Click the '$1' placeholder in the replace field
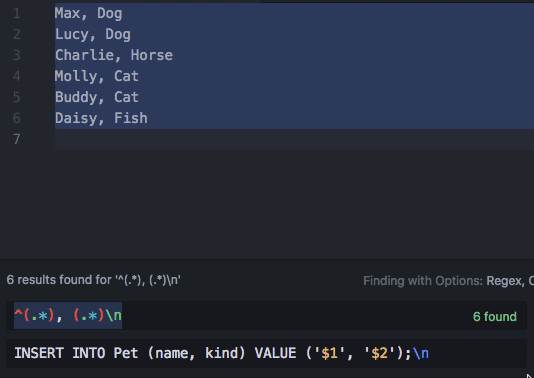 tap(330, 353)
